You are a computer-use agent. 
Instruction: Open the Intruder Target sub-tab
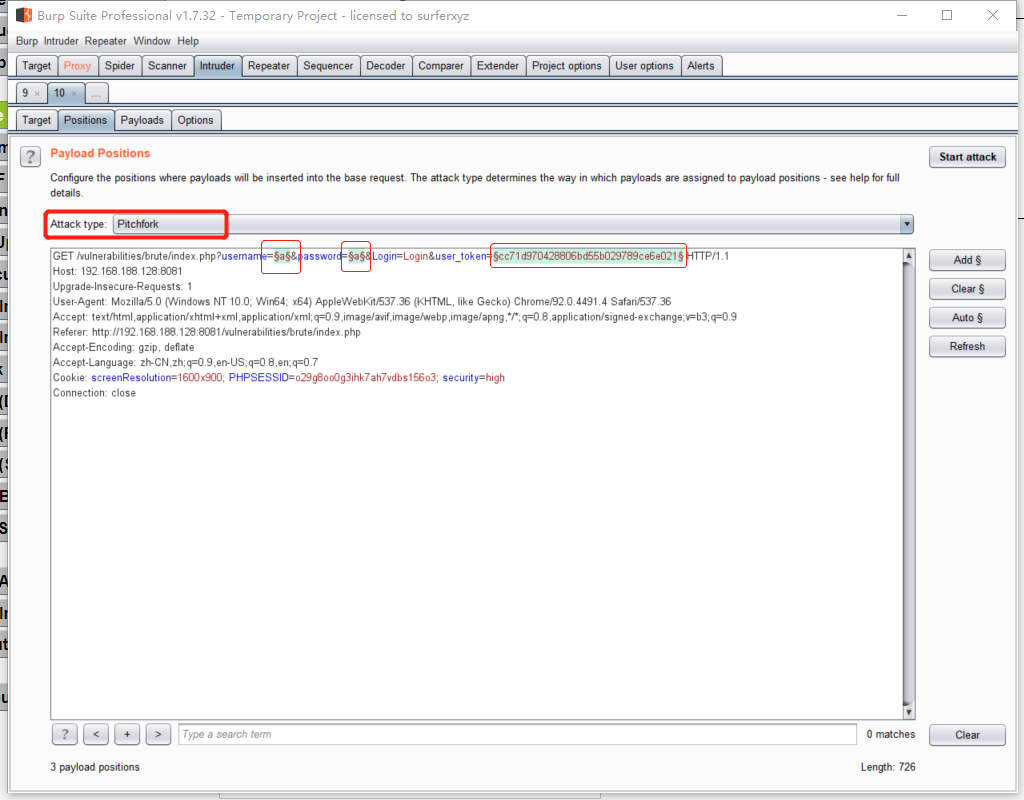click(36, 120)
